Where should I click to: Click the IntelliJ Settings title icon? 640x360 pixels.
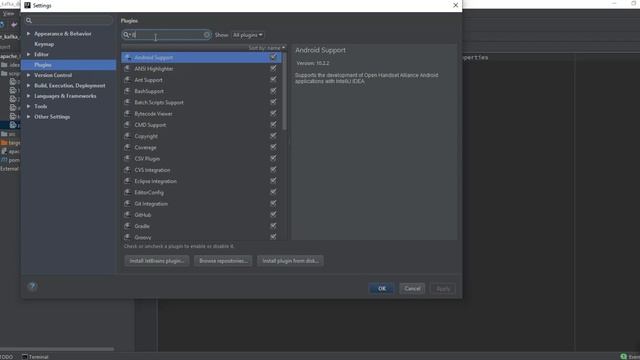pyautogui.click(x=27, y=5)
